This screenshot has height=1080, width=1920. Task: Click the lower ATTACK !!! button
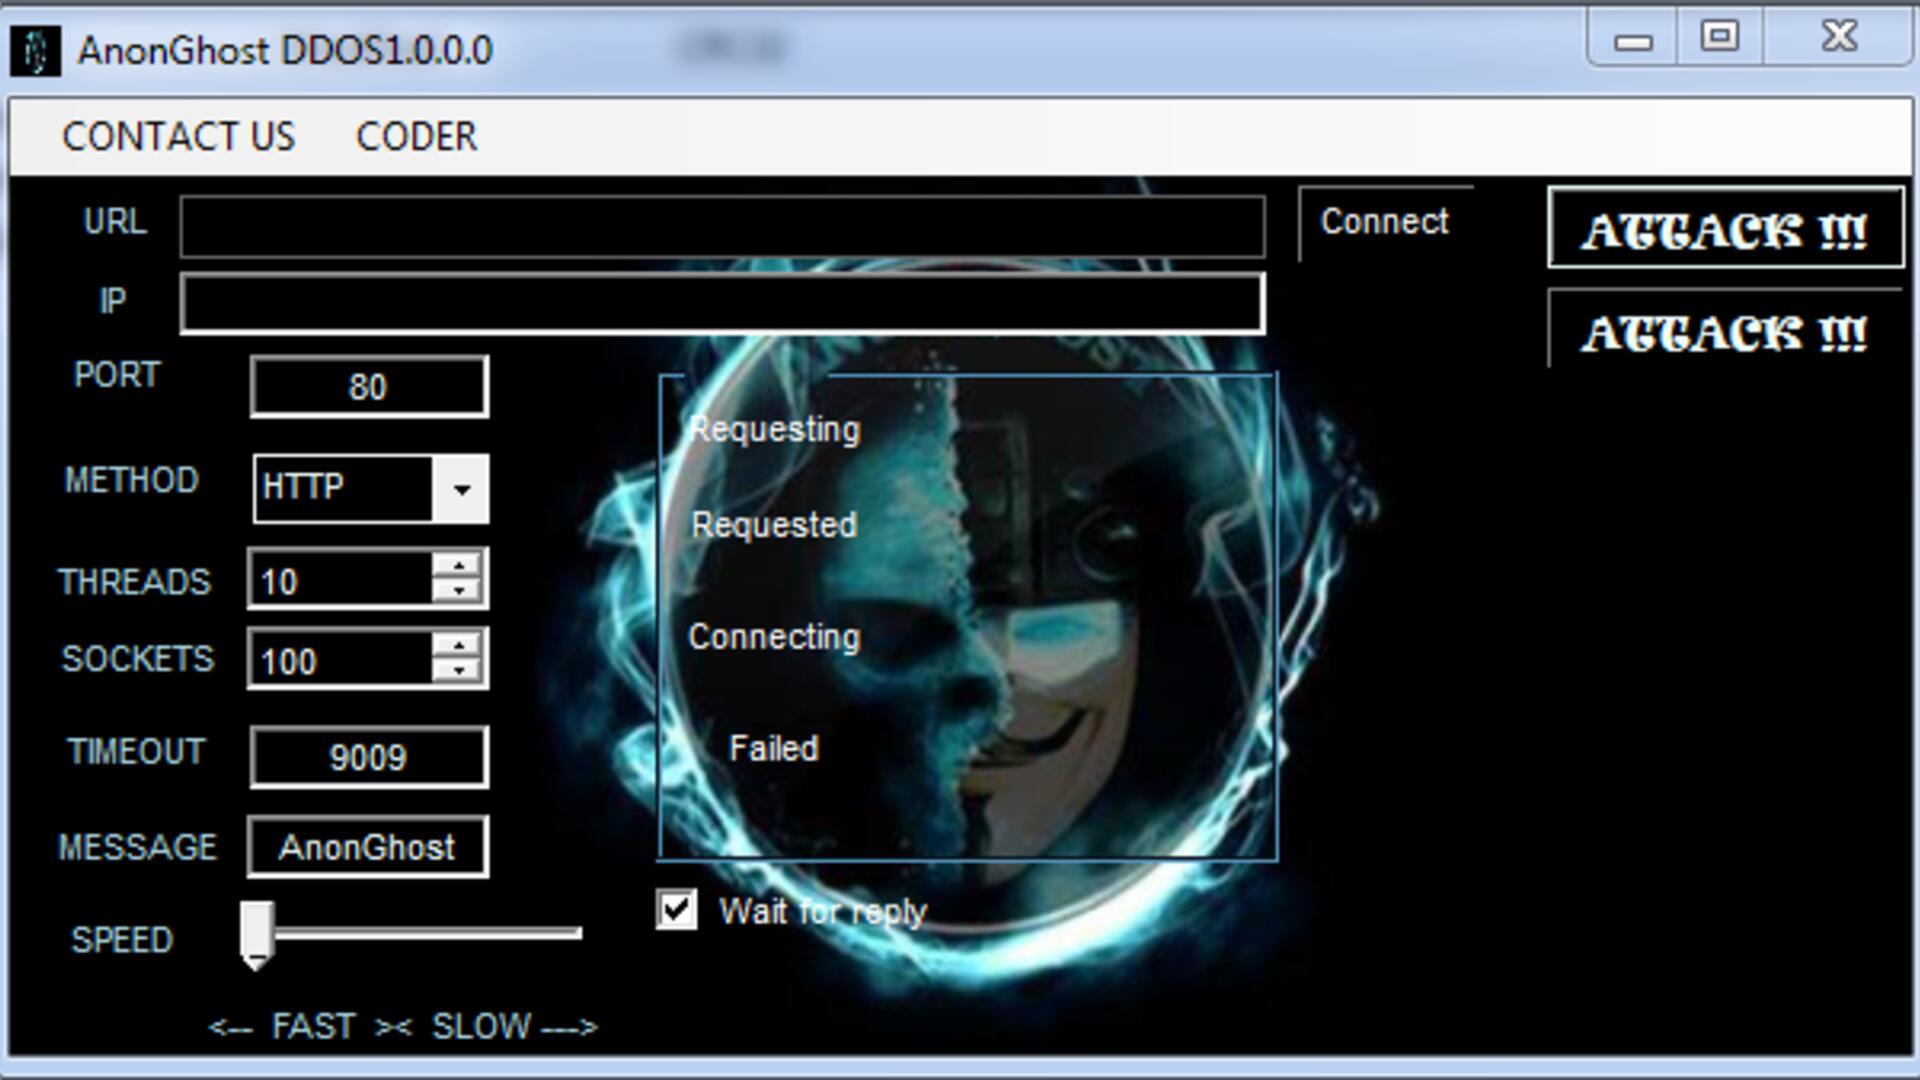point(1724,331)
